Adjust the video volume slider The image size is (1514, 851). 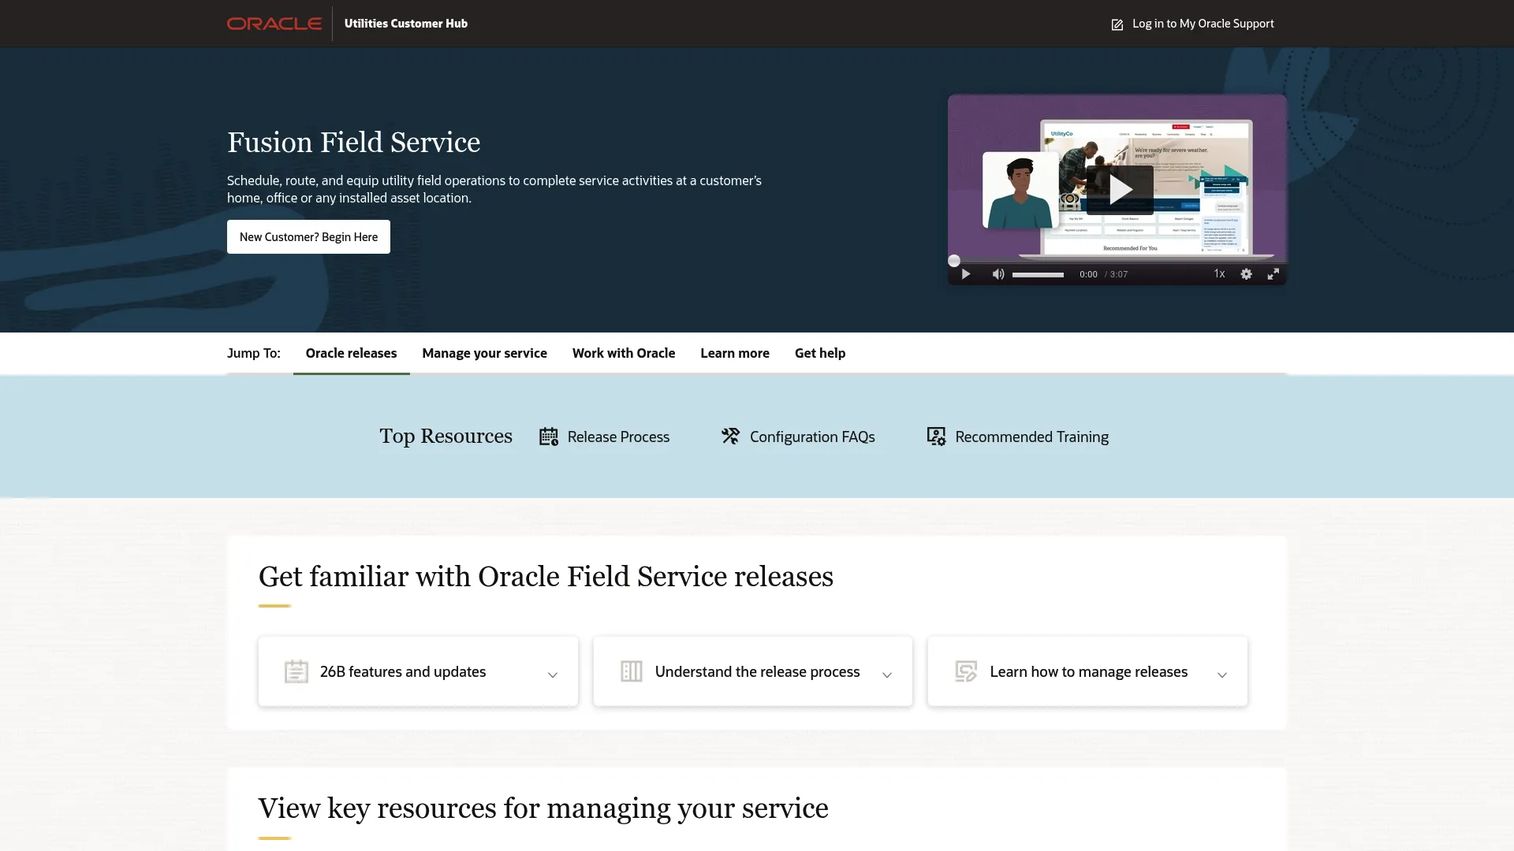1038,274
